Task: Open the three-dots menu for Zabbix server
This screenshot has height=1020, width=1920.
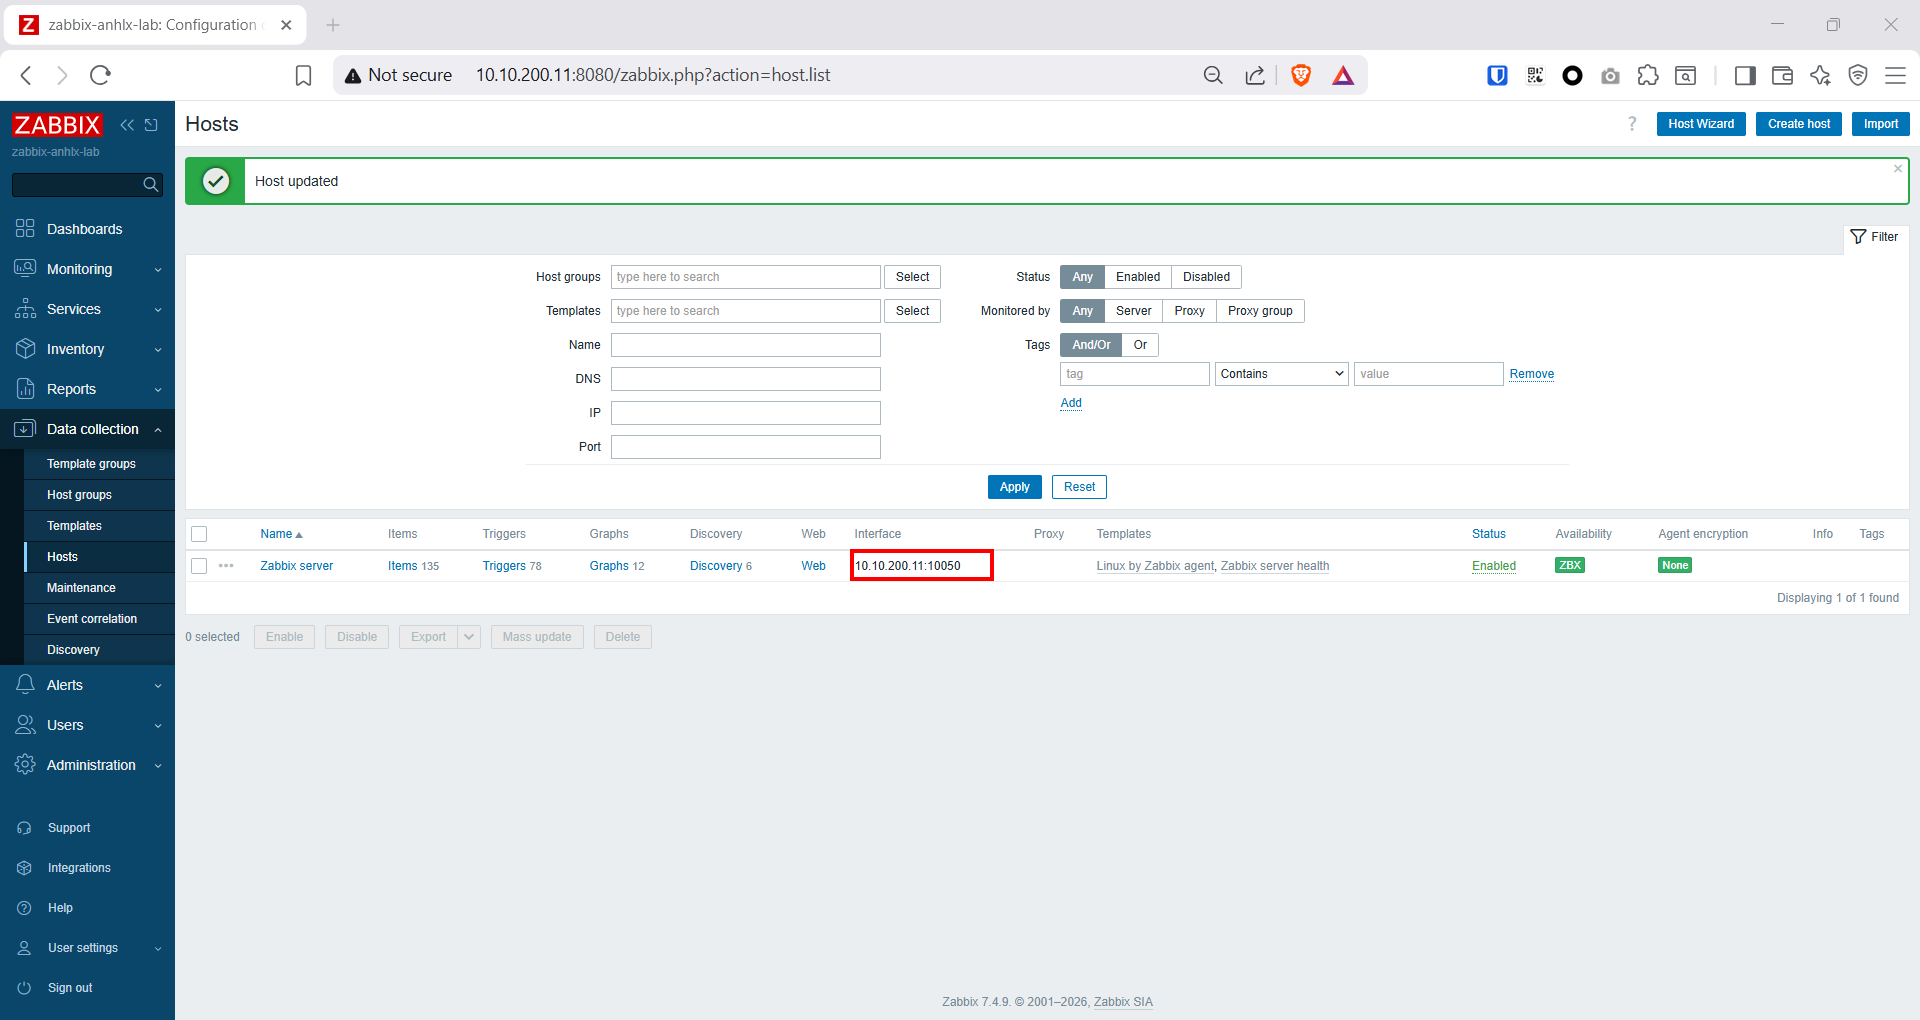Action: (x=226, y=566)
